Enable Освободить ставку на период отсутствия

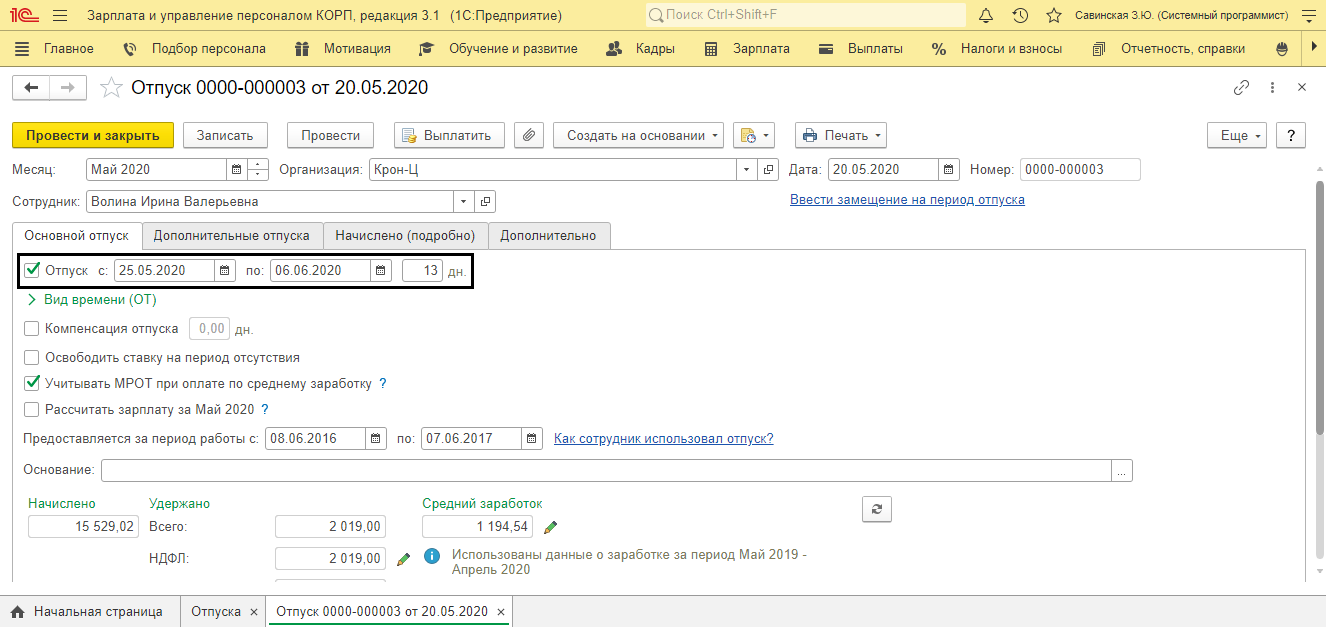31,357
